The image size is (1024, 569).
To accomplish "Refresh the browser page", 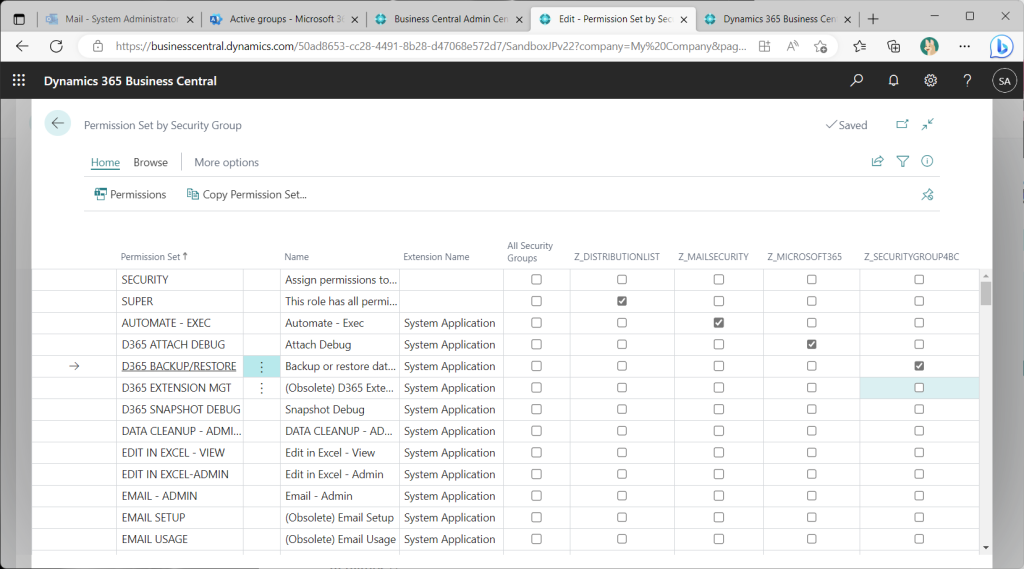I will [x=56, y=46].
